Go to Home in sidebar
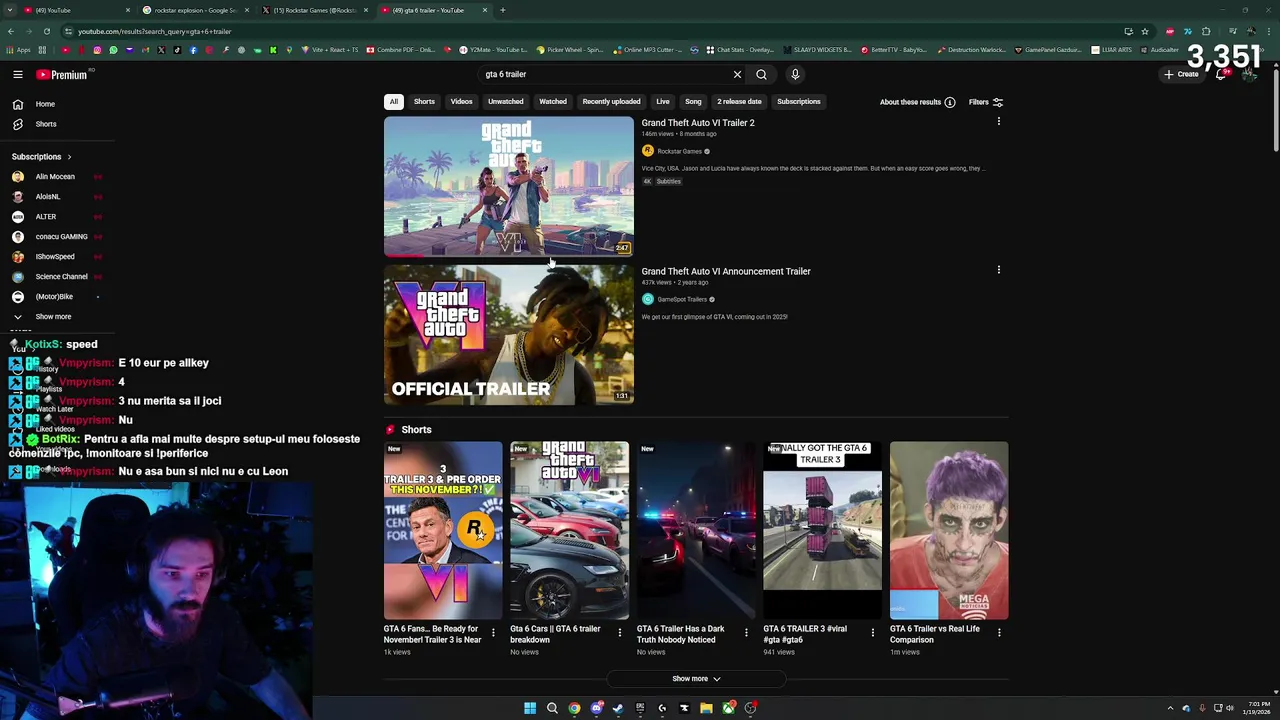 point(45,104)
